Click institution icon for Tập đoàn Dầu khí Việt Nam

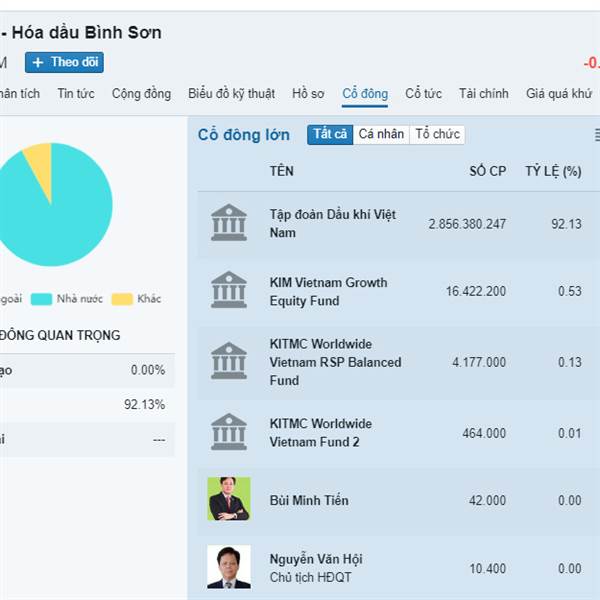[x=229, y=222]
